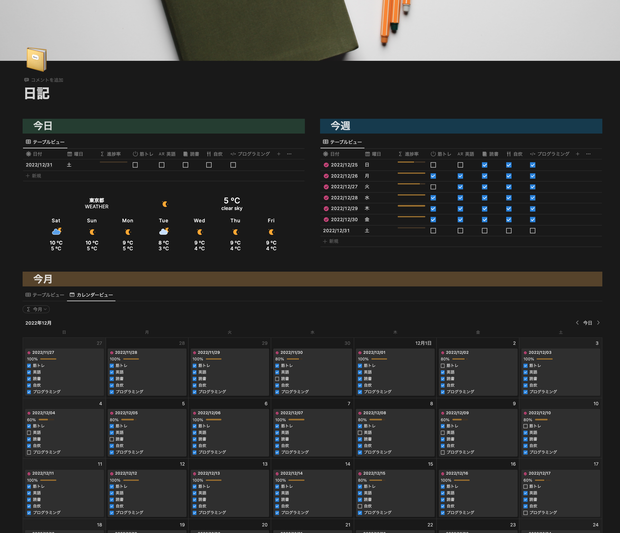Click the Sun moon weather icon

[x=92, y=232]
